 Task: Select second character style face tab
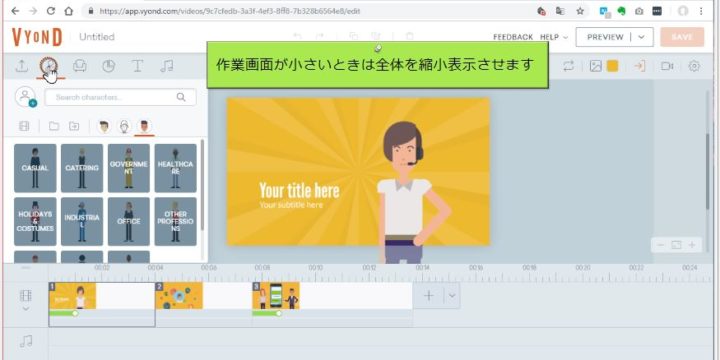tap(124, 126)
